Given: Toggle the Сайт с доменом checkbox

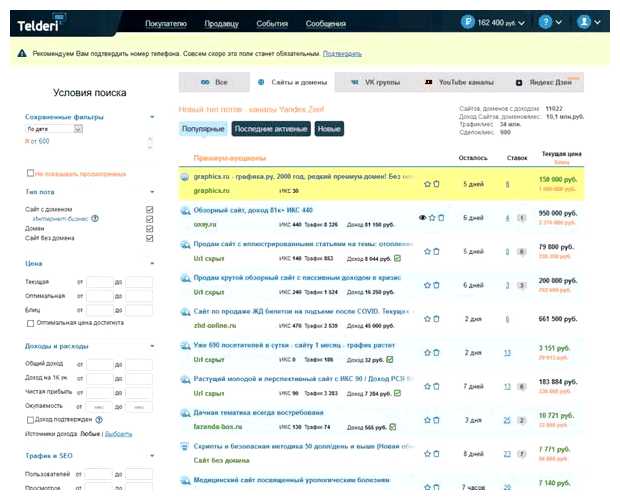Looking at the screenshot, I should [x=149, y=209].
